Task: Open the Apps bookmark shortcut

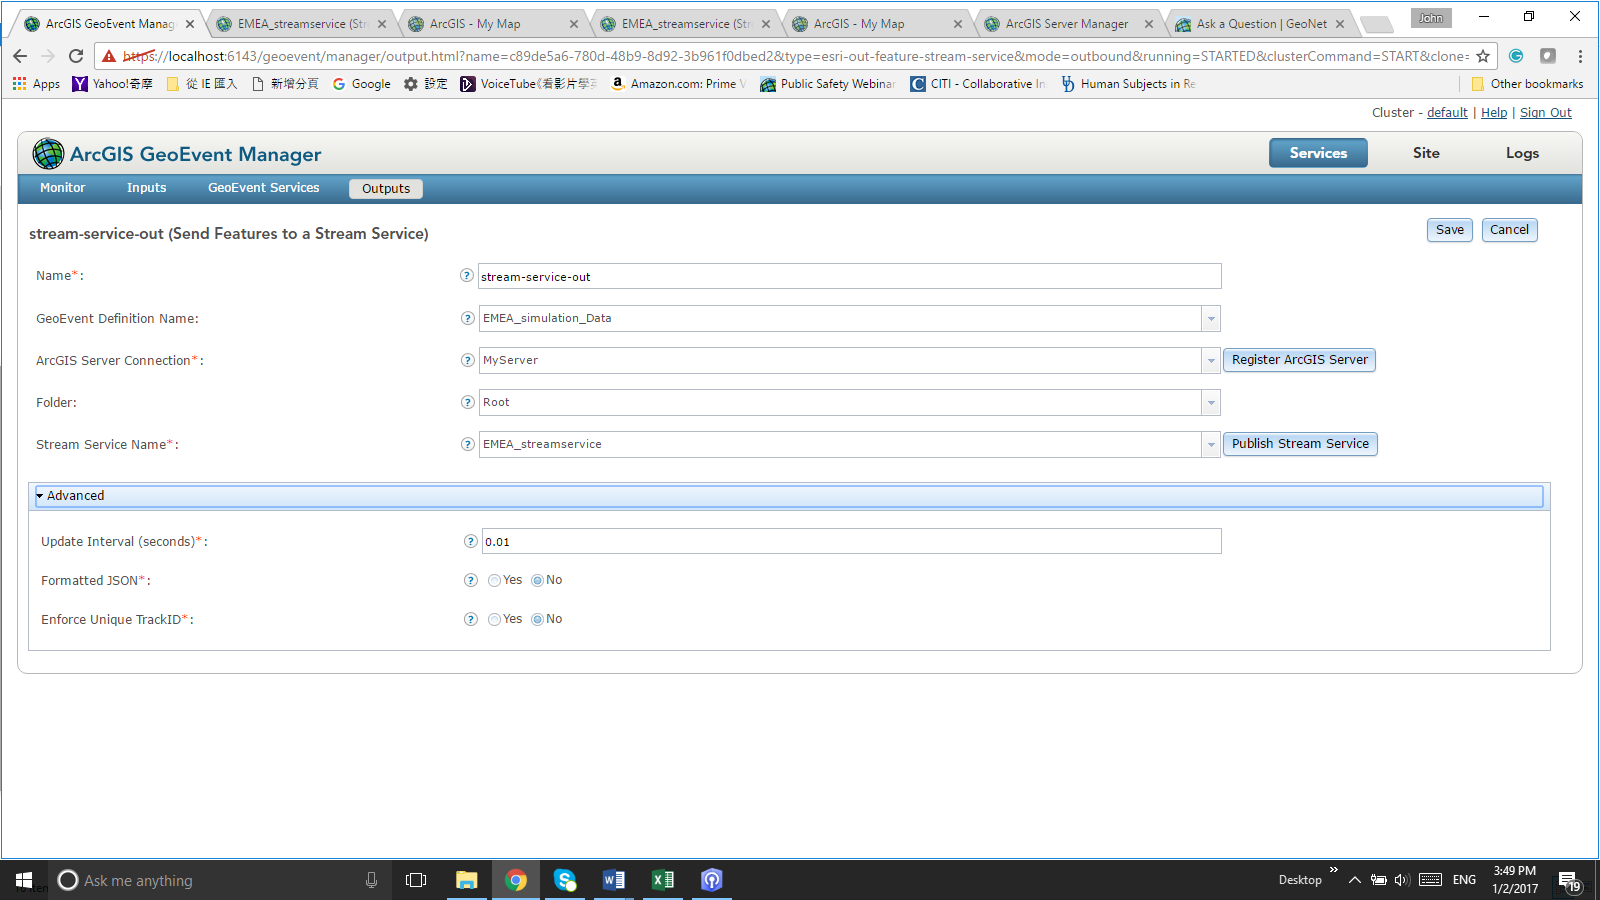Action: point(36,84)
